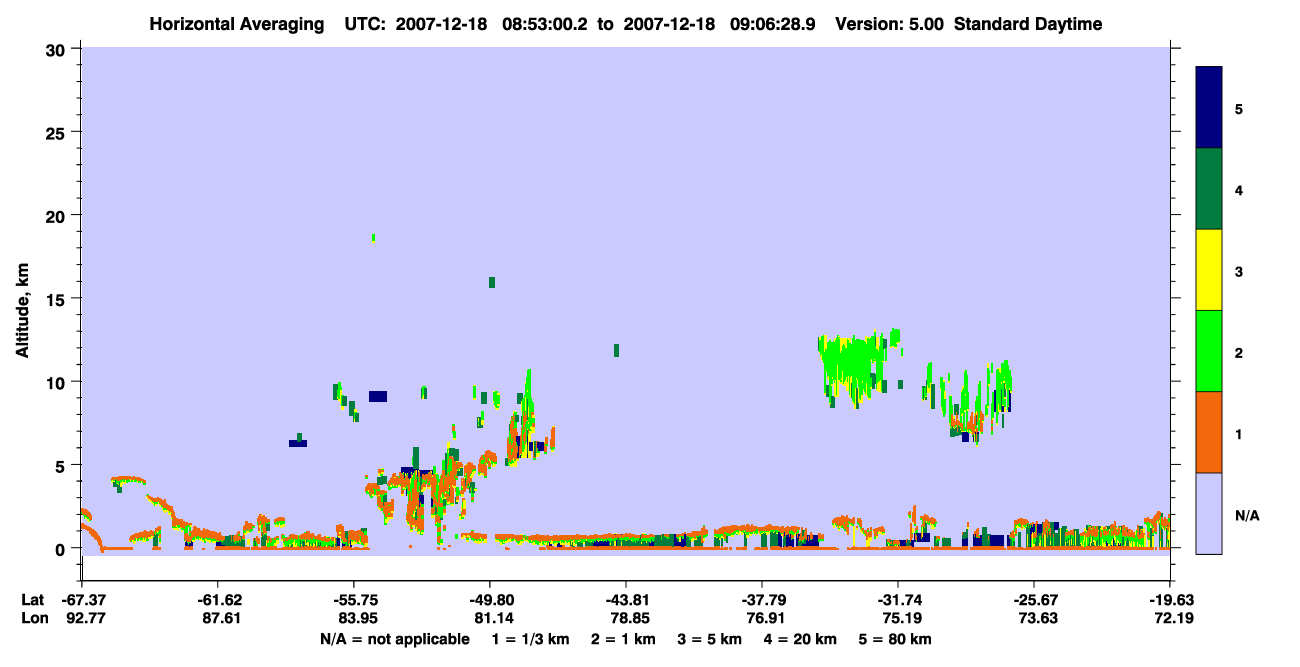Click the '5 = 80 km' legend text

[x=895, y=639]
